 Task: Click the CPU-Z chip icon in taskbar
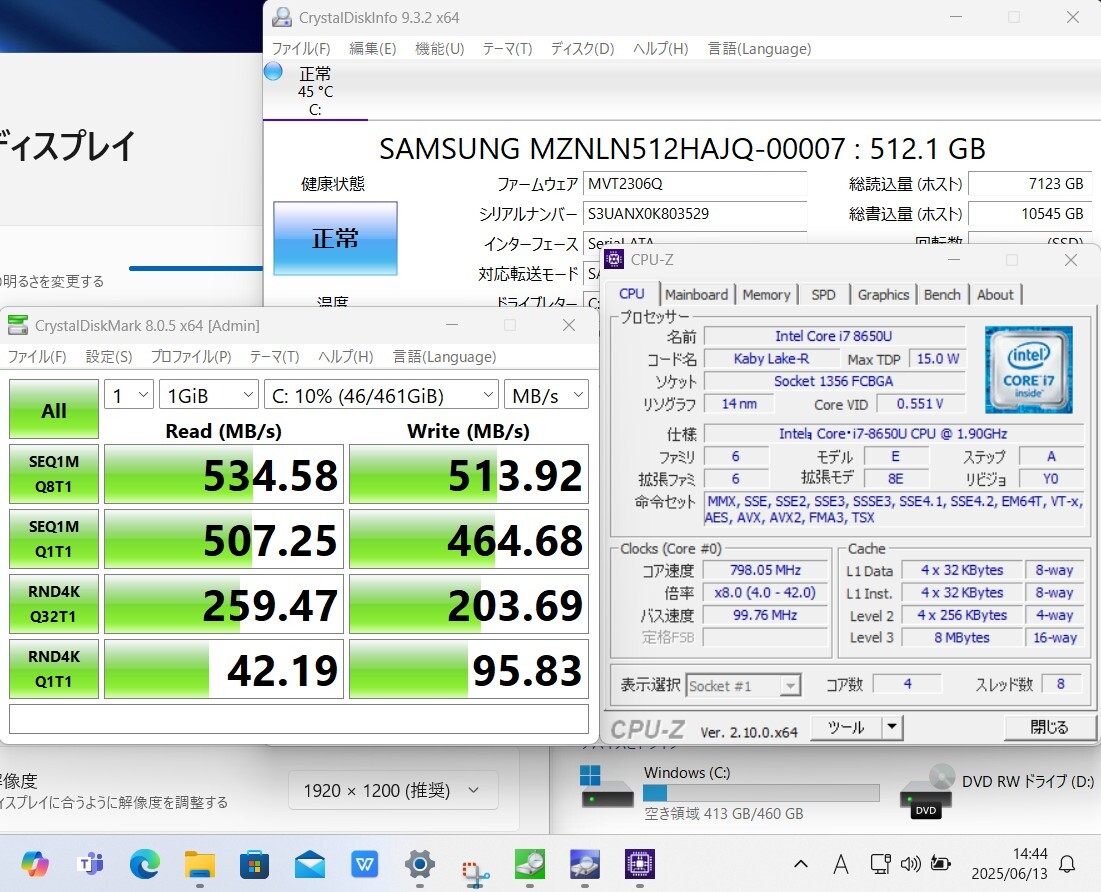[639, 864]
